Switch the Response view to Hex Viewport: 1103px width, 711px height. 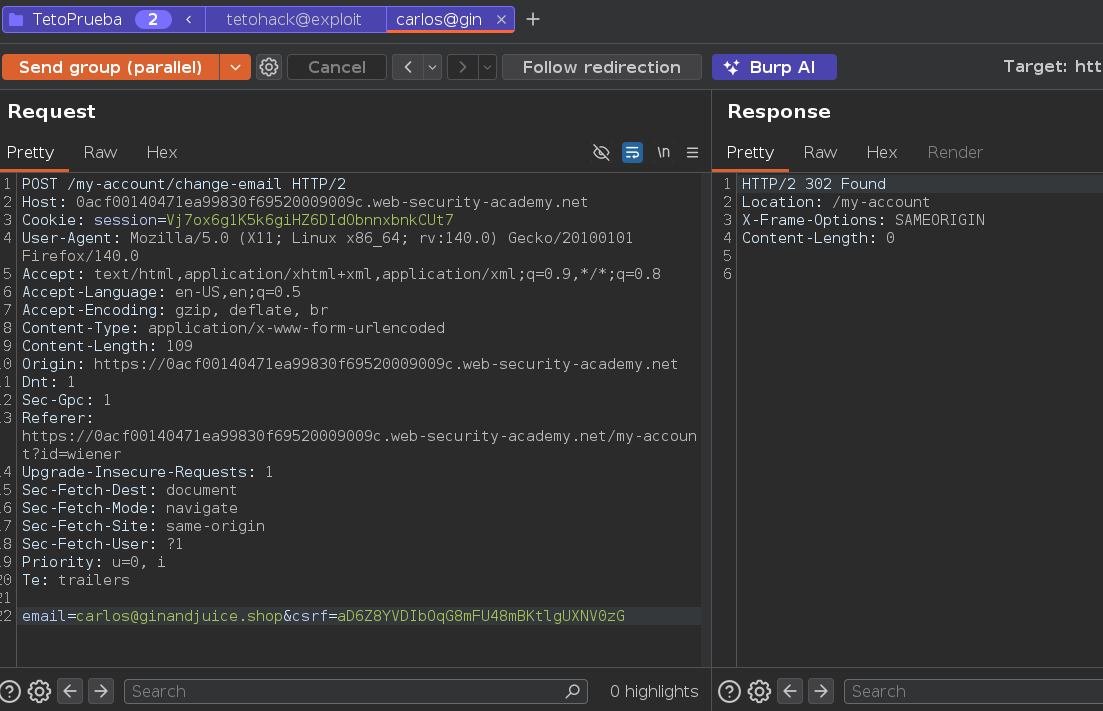pyautogui.click(x=881, y=153)
